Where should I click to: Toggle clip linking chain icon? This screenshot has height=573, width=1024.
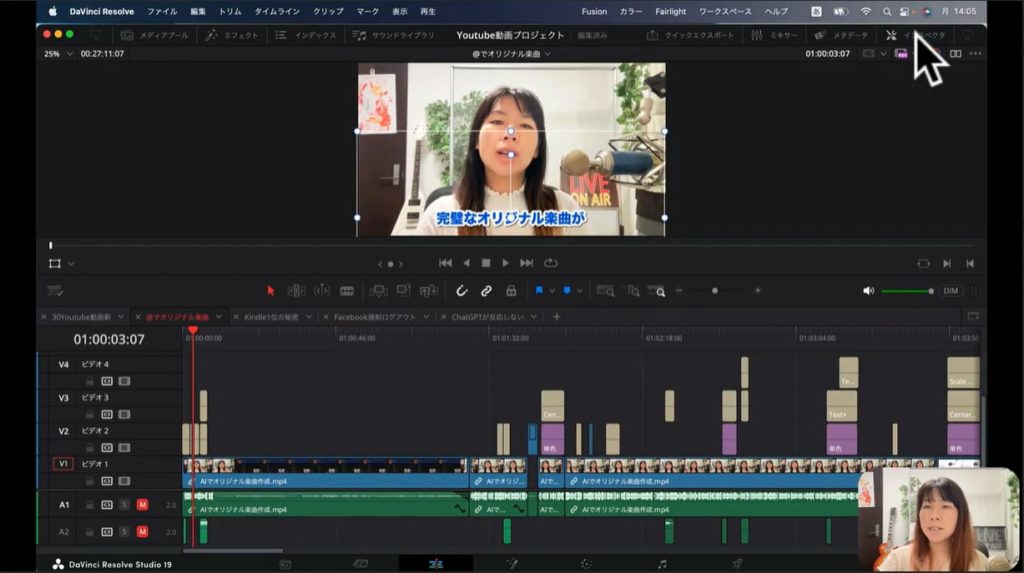click(x=486, y=291)
